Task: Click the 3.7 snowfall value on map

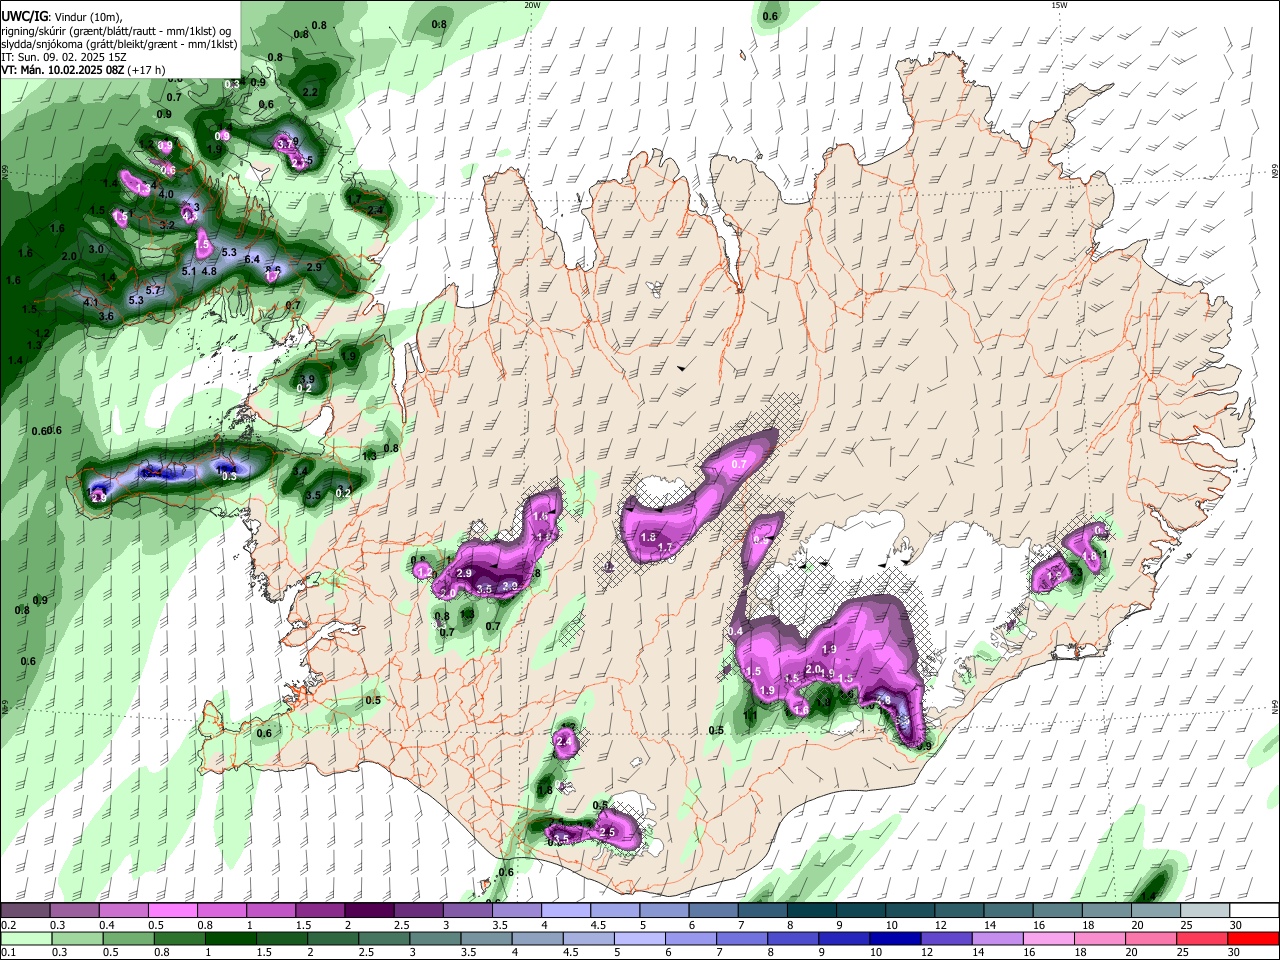Action: [285, 144]
